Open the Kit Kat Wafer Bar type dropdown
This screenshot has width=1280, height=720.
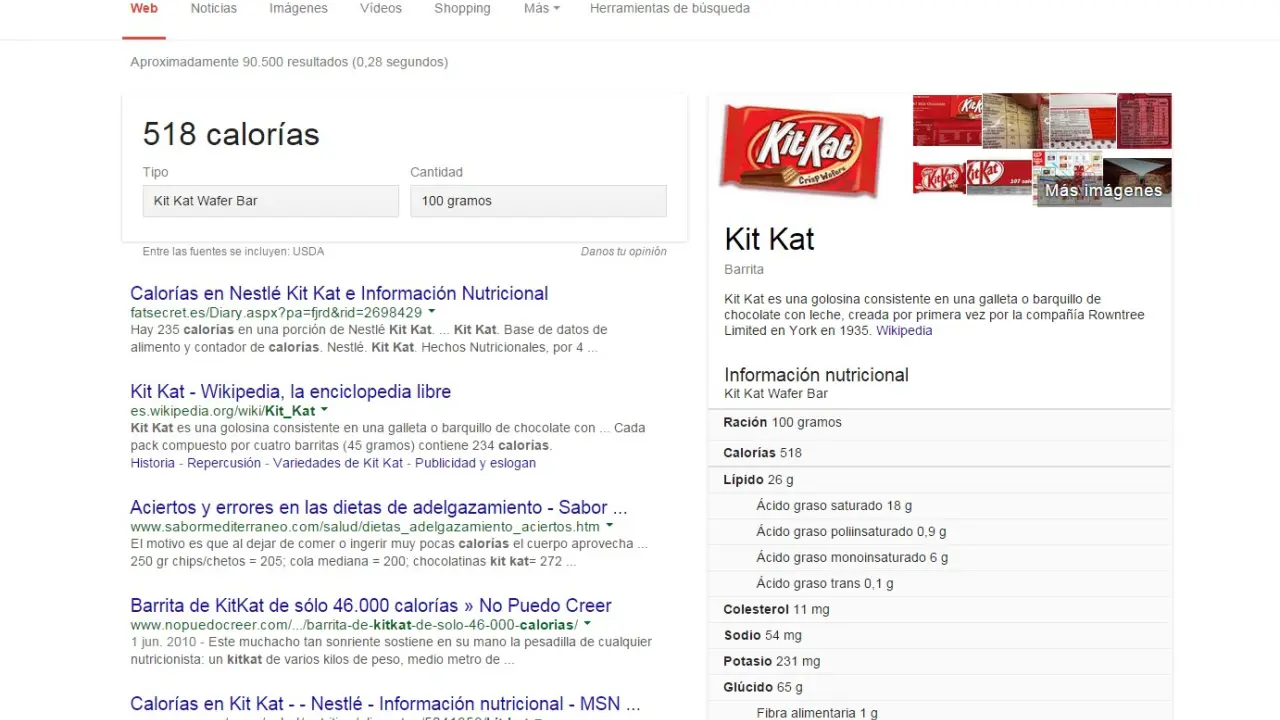[x=270, y=201]
